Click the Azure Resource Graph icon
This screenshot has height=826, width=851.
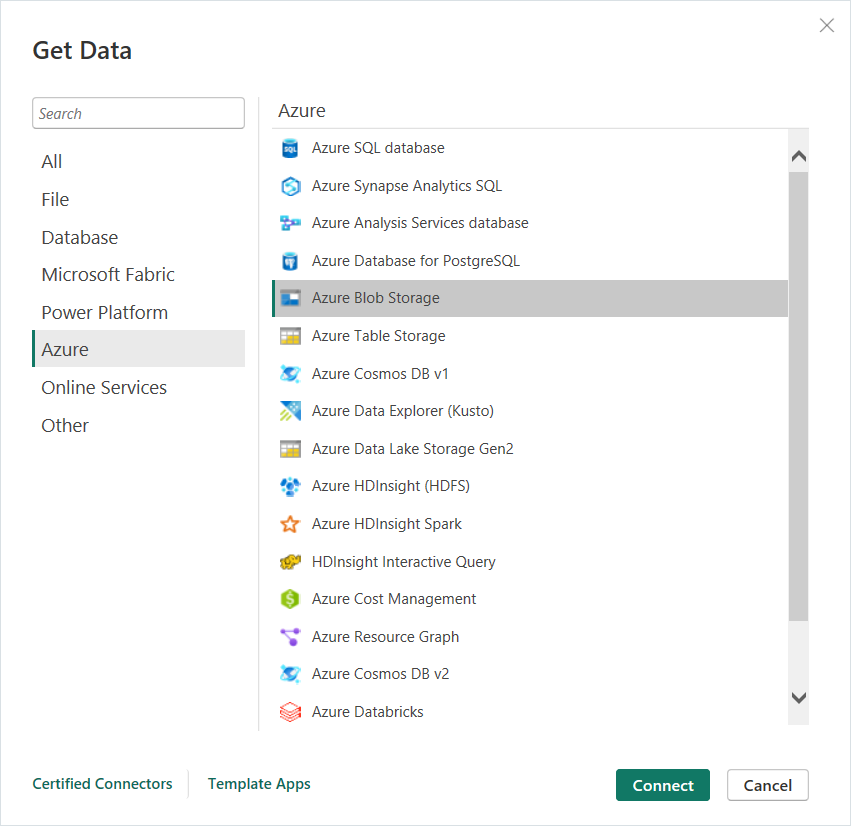tap(290, 637)
